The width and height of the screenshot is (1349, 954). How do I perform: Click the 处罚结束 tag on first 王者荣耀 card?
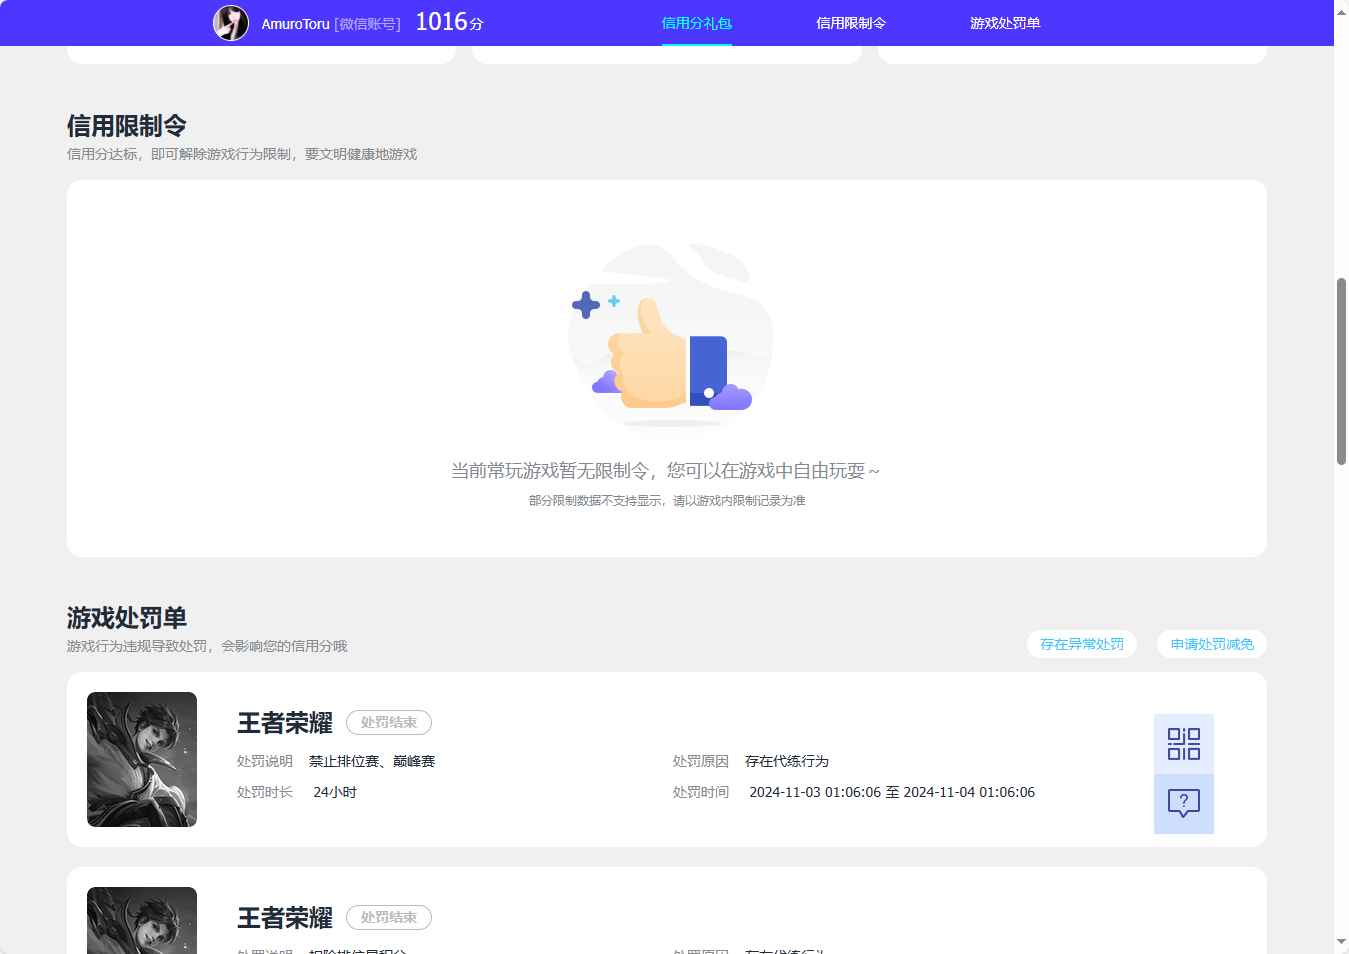point(389,722)
